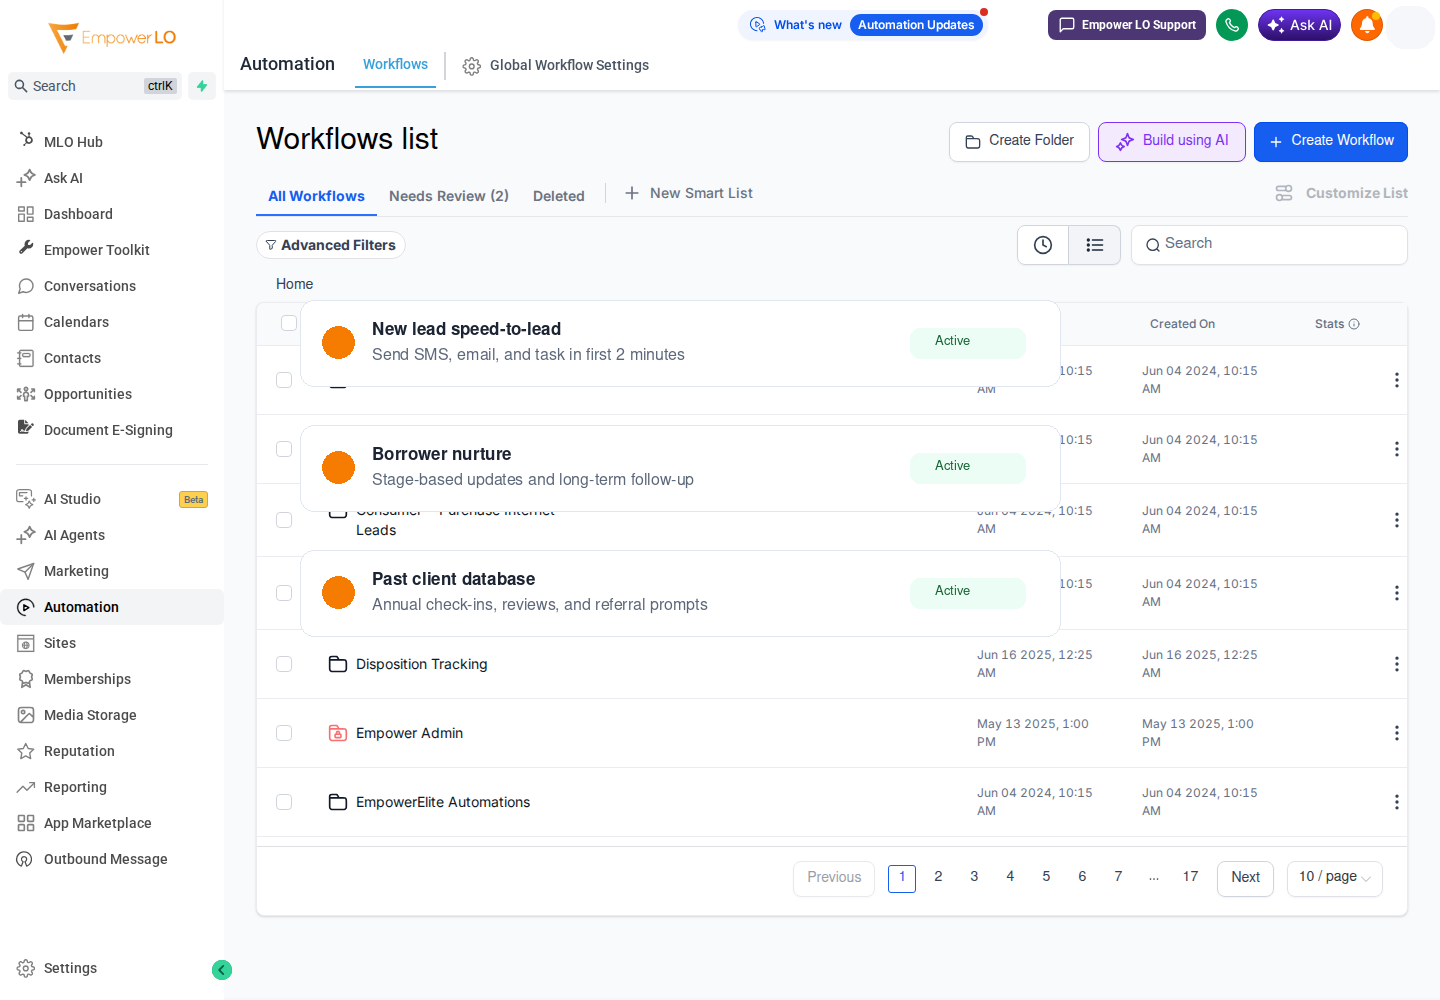Open the orange notifications bell
This screenshot has height=1000, width=1440.
(x=1367, y=25)
